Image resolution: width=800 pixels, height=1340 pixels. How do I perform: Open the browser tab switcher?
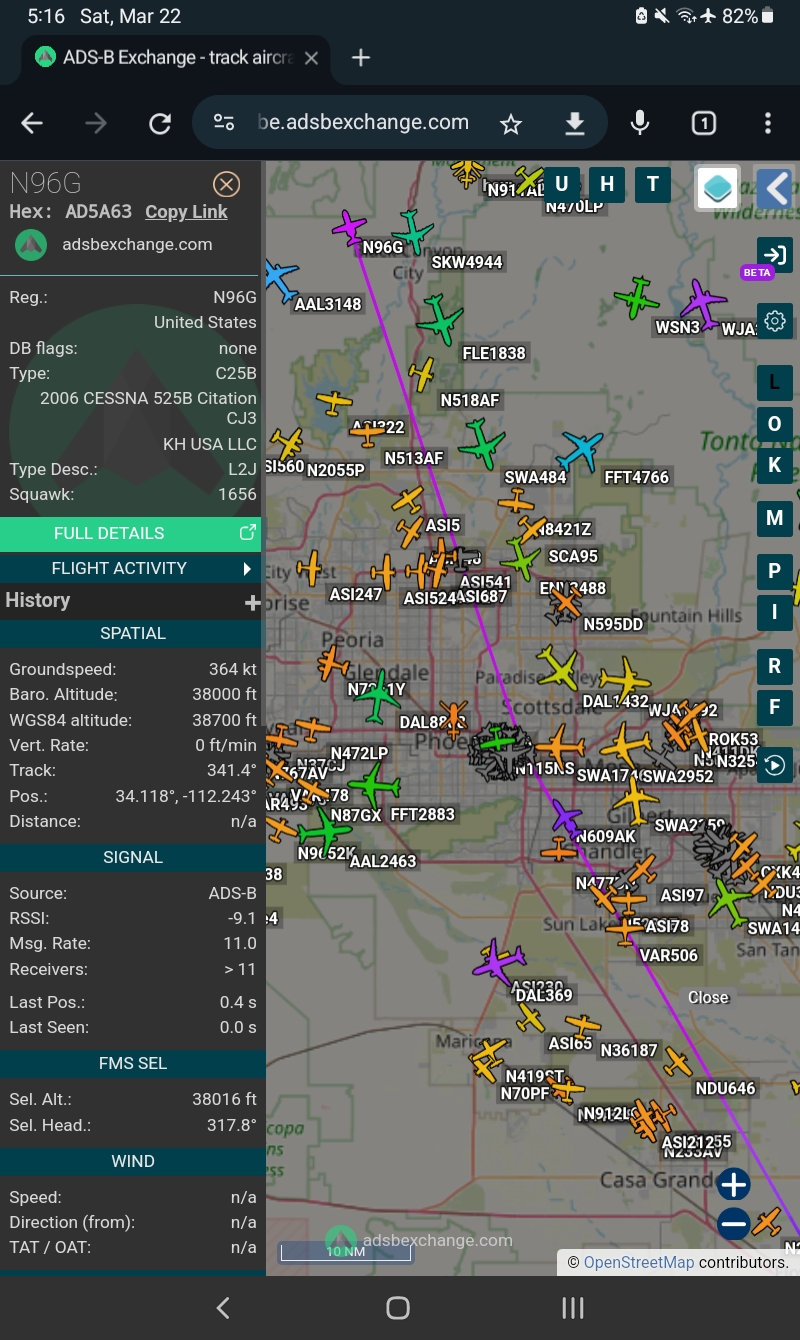[x=704, y=123]
